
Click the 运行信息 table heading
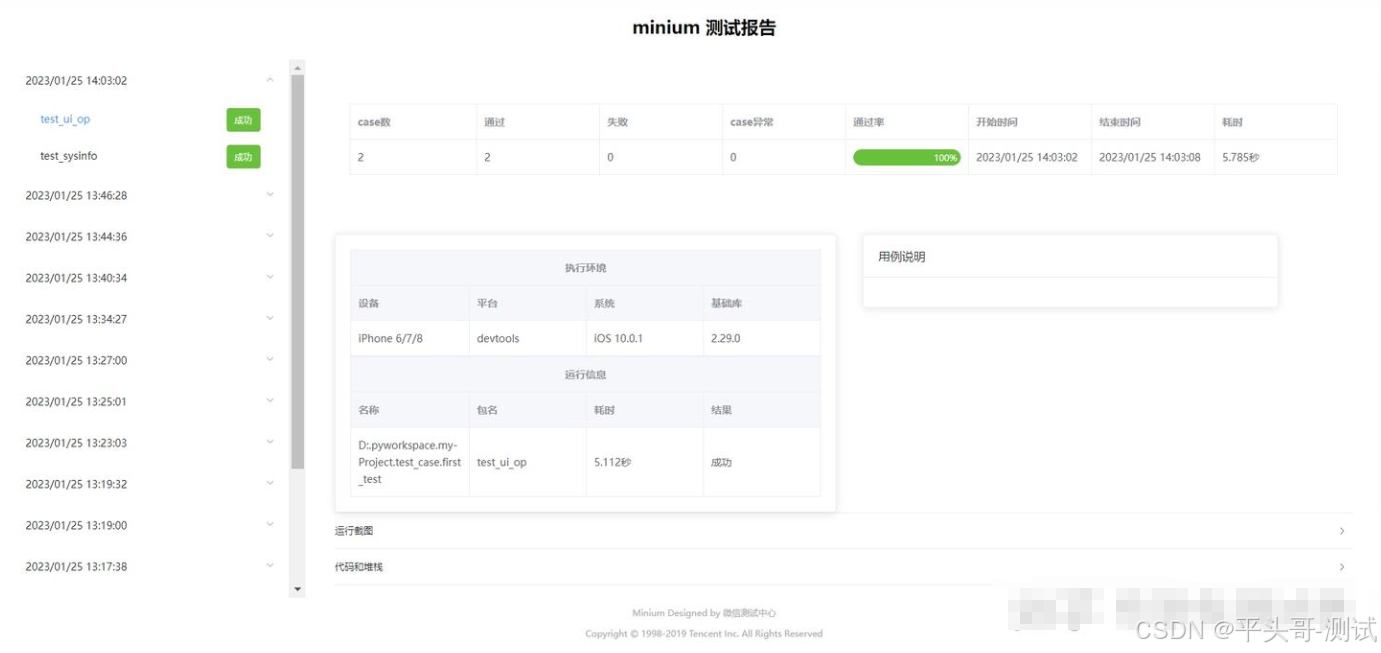pyautogui.click(x=585, y=374)
